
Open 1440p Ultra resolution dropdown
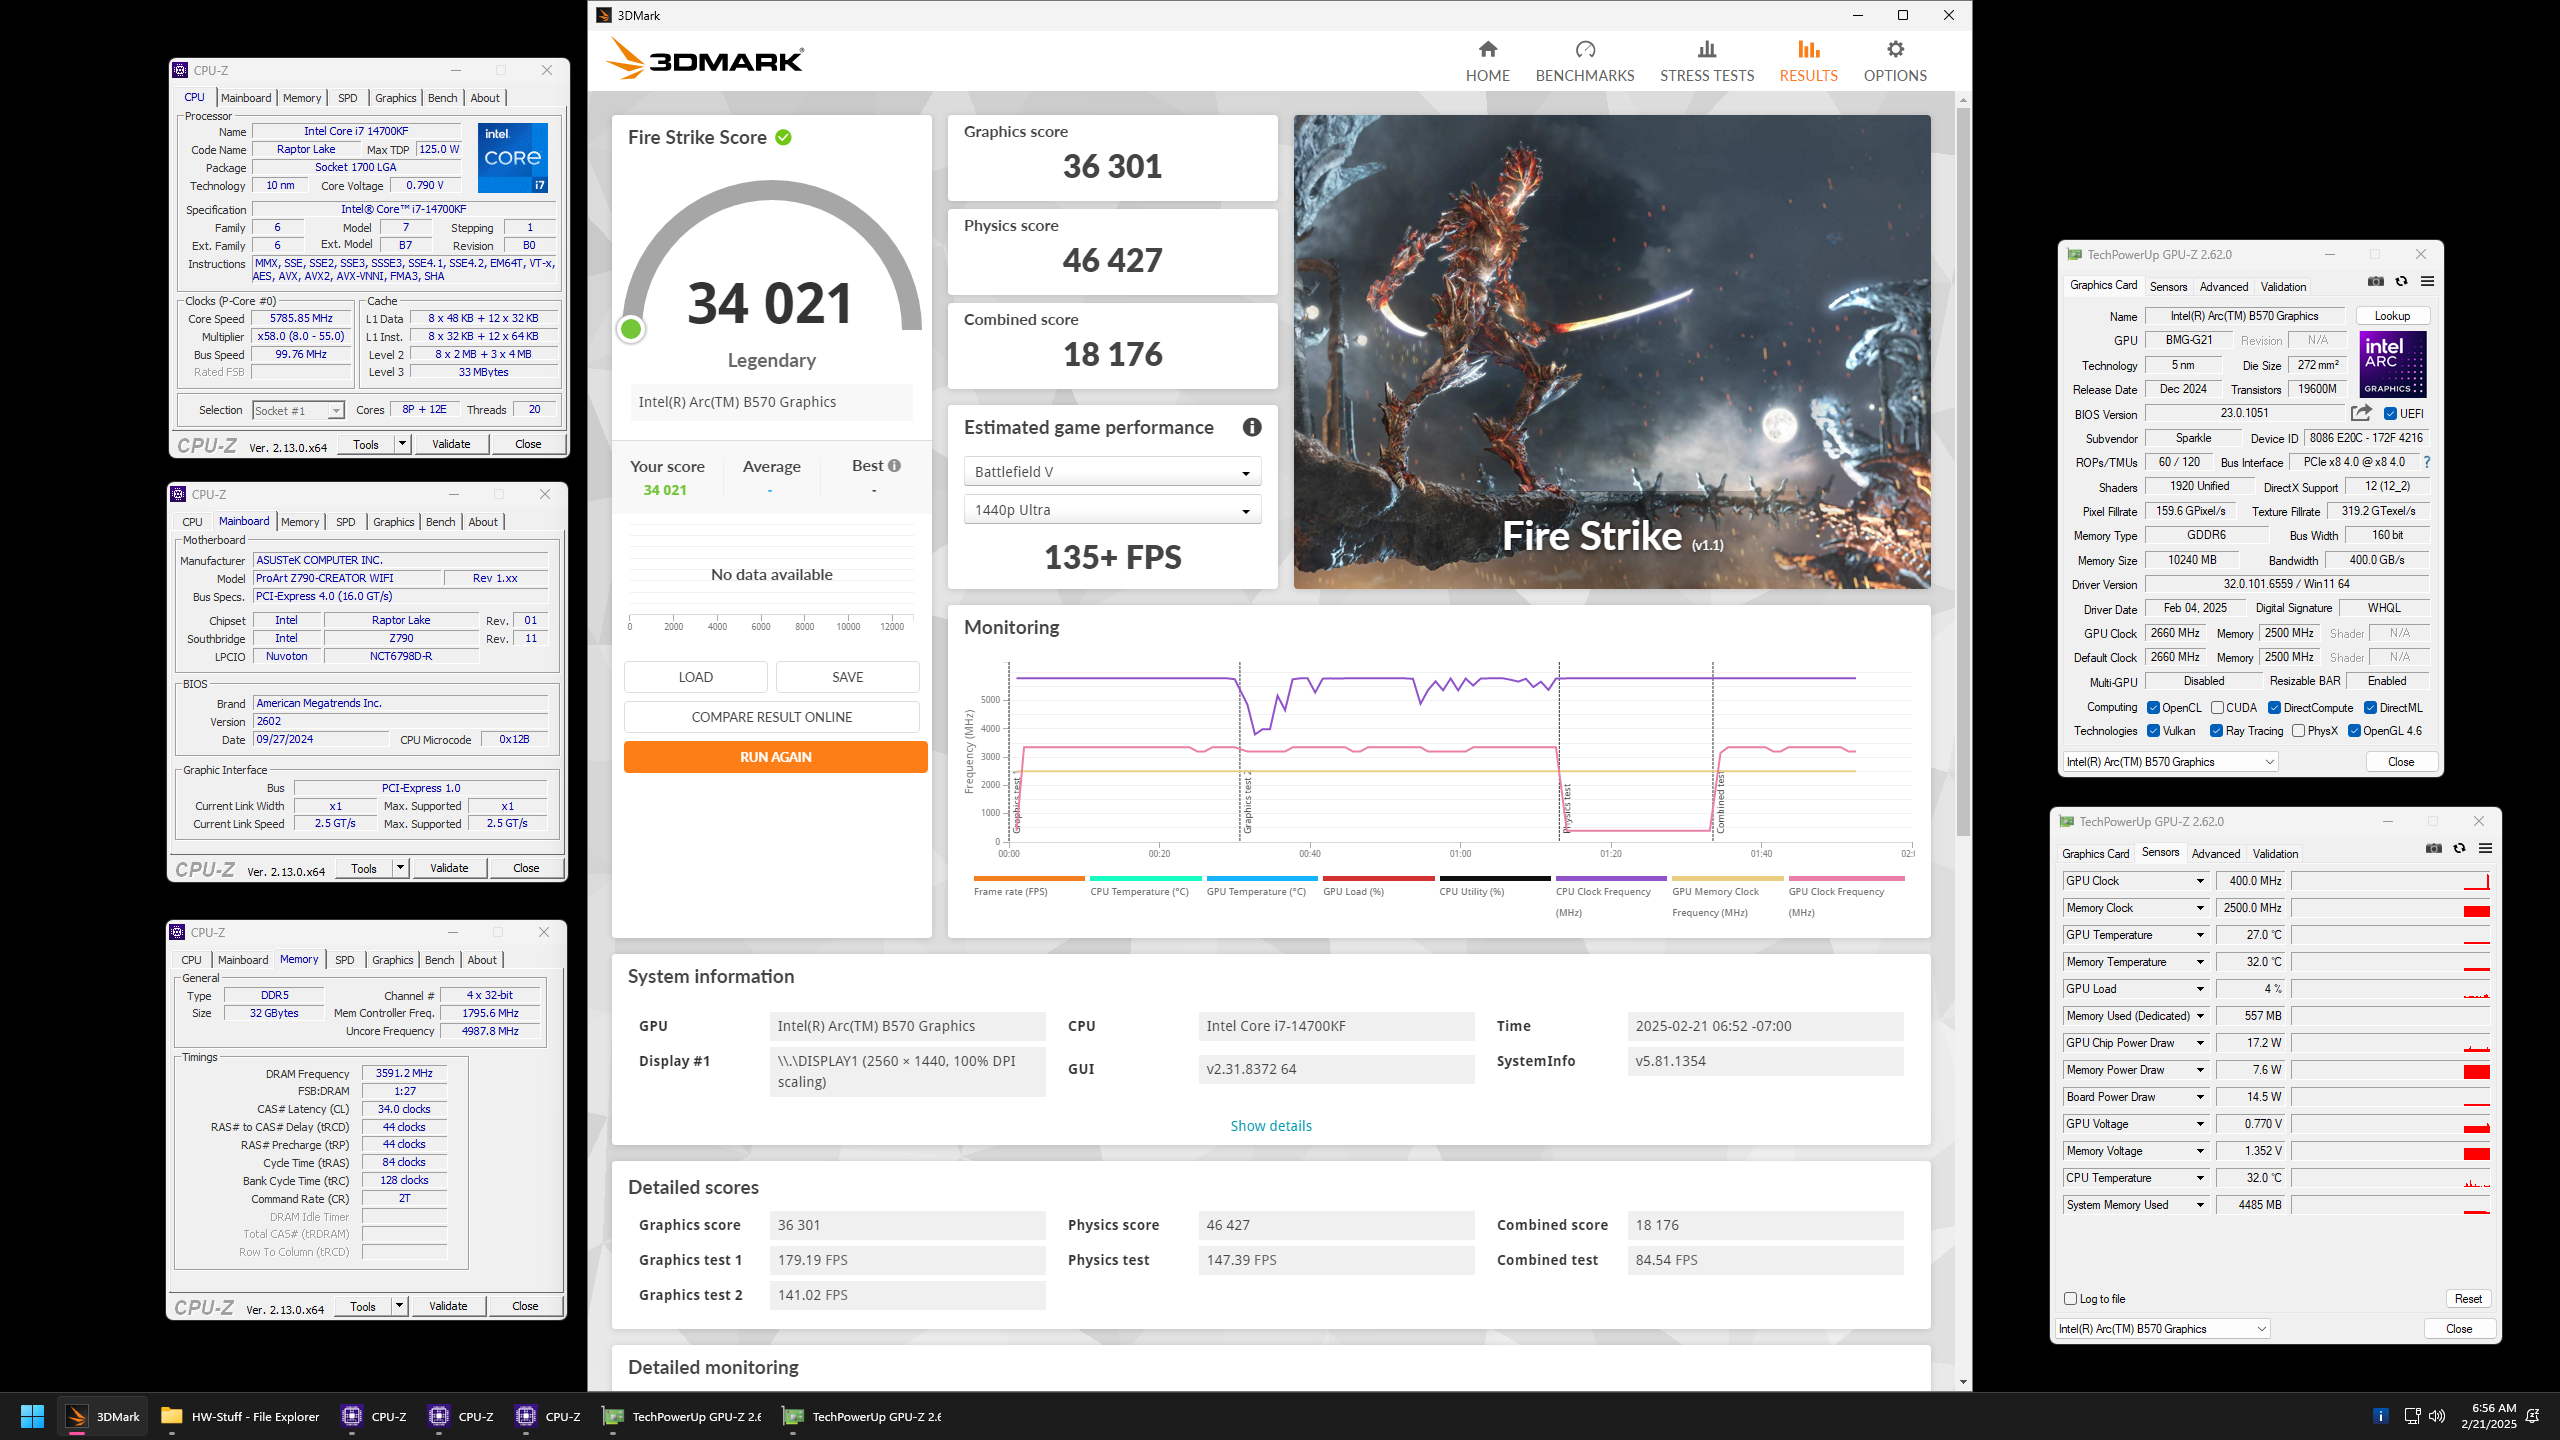pos(1112,510)
